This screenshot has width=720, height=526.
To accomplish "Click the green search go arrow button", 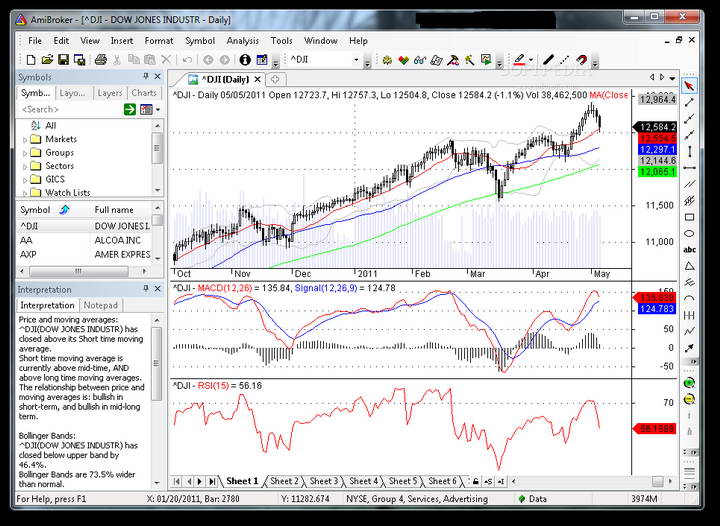I will point(130,109).
